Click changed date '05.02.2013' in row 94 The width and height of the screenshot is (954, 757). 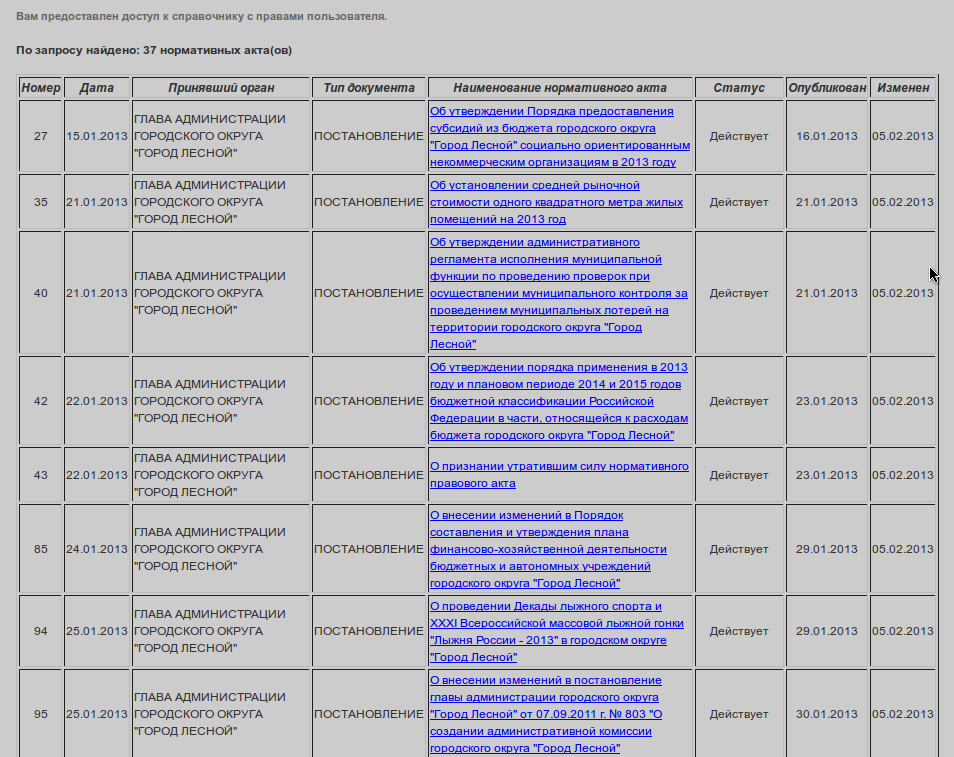click(x=903, y=632)
